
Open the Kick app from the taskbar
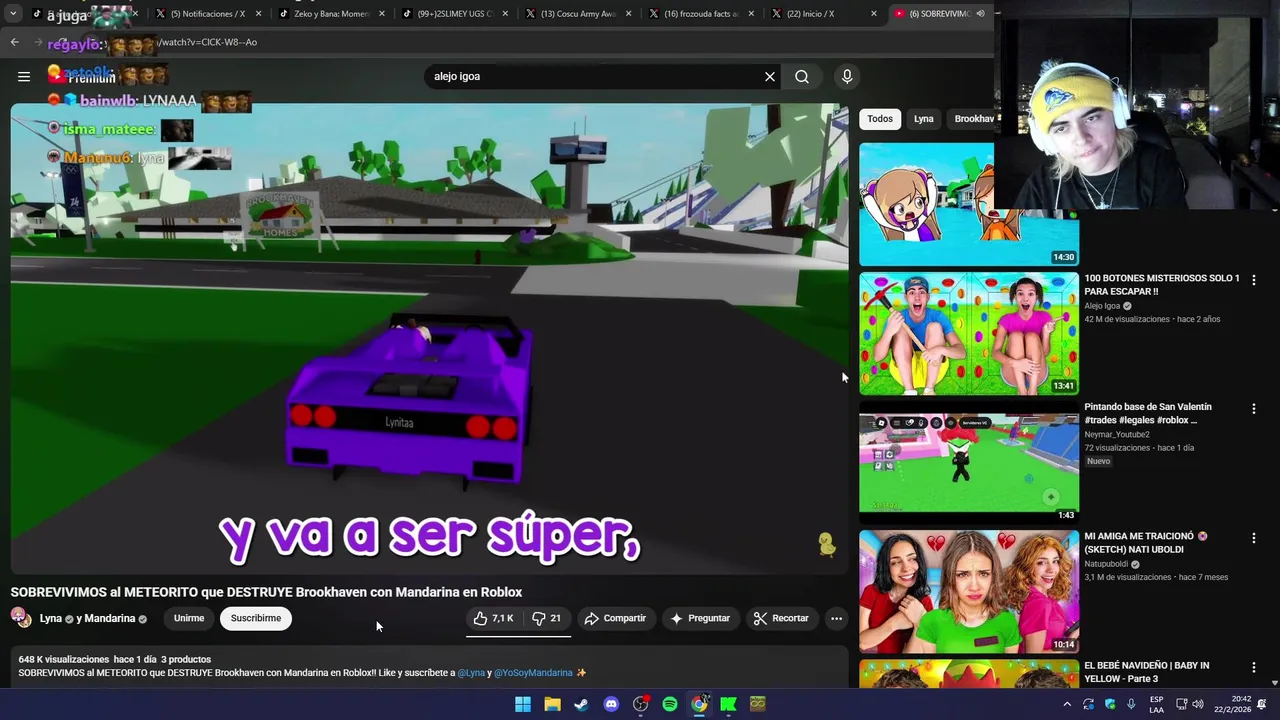[x=729, y=704]
